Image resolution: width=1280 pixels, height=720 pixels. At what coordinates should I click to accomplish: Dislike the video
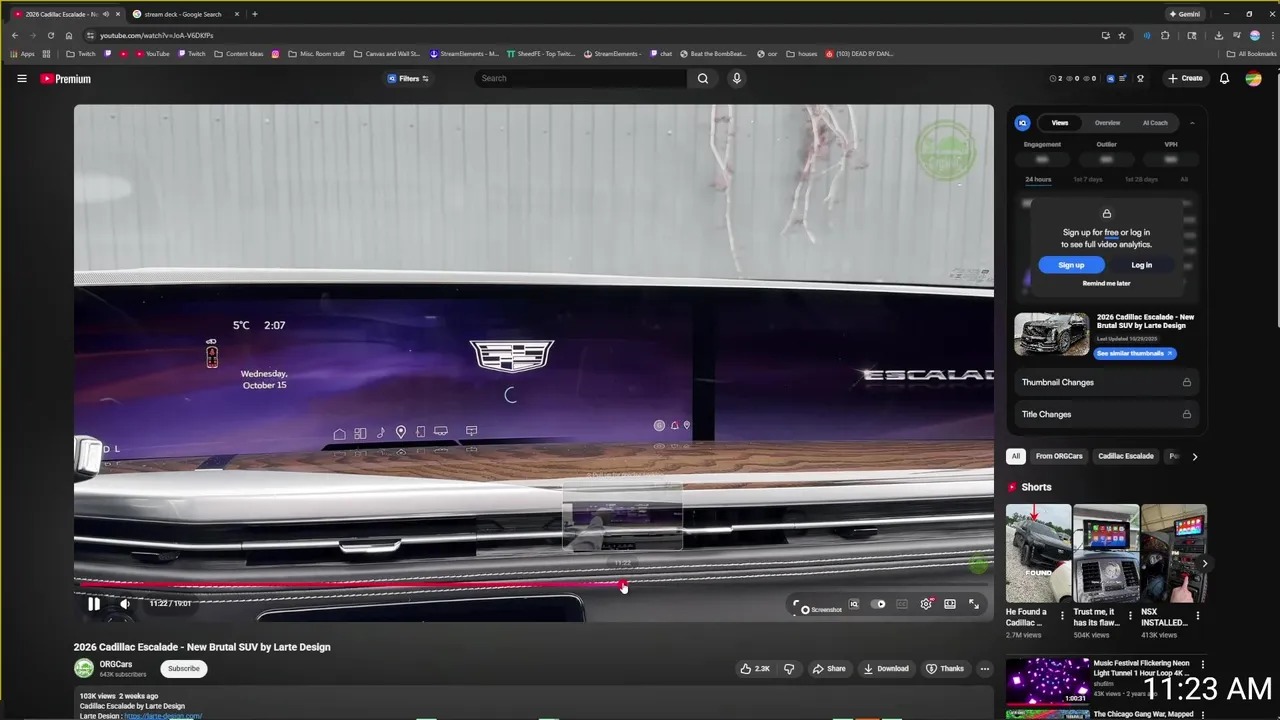[789, 668]
